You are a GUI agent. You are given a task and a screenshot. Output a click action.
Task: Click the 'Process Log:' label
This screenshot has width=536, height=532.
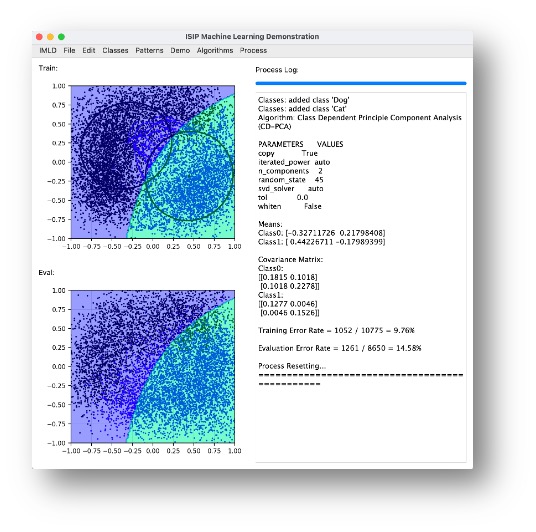pyautogui.click(x=277, y=70)
